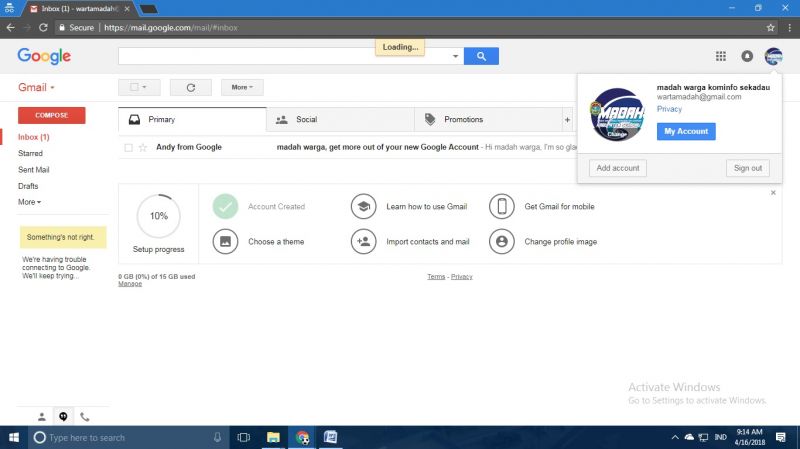Reload the page in Chrome
The height and width of the screenshot is (449, 800).
[x=43, y=28]
